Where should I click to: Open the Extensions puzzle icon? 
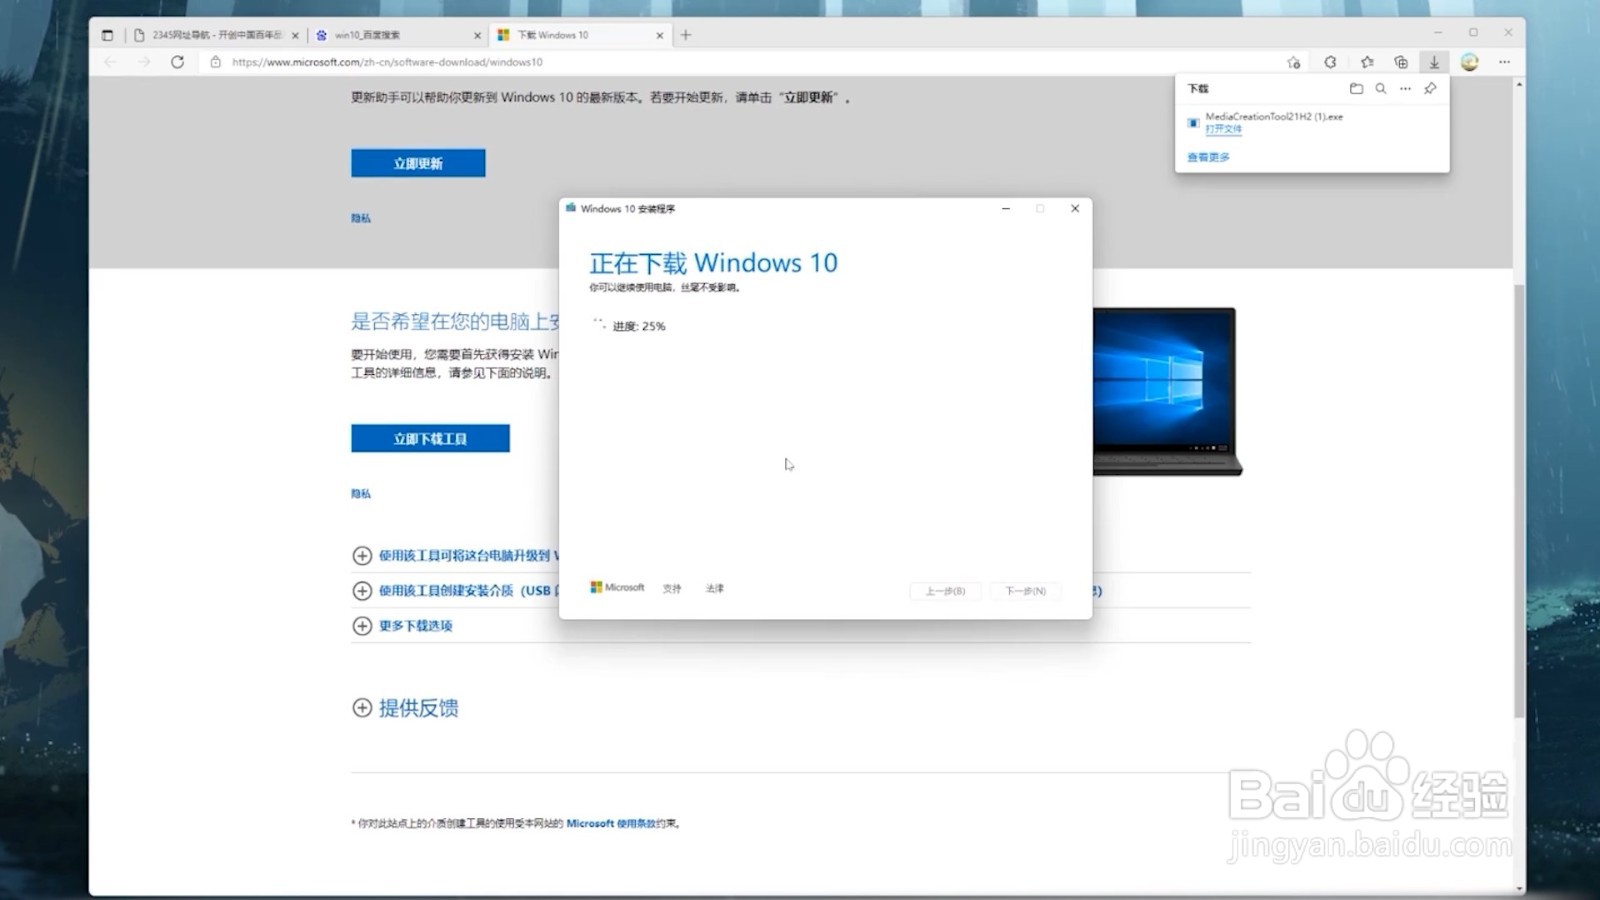pyautogui.click(x=1330, y=62)
